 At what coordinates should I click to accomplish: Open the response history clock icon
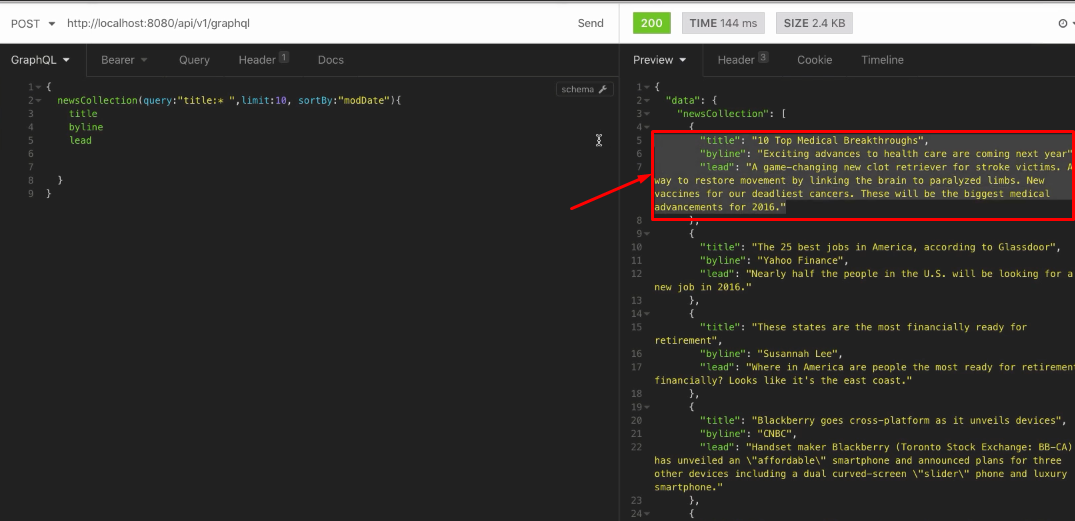pos(1062,23)
